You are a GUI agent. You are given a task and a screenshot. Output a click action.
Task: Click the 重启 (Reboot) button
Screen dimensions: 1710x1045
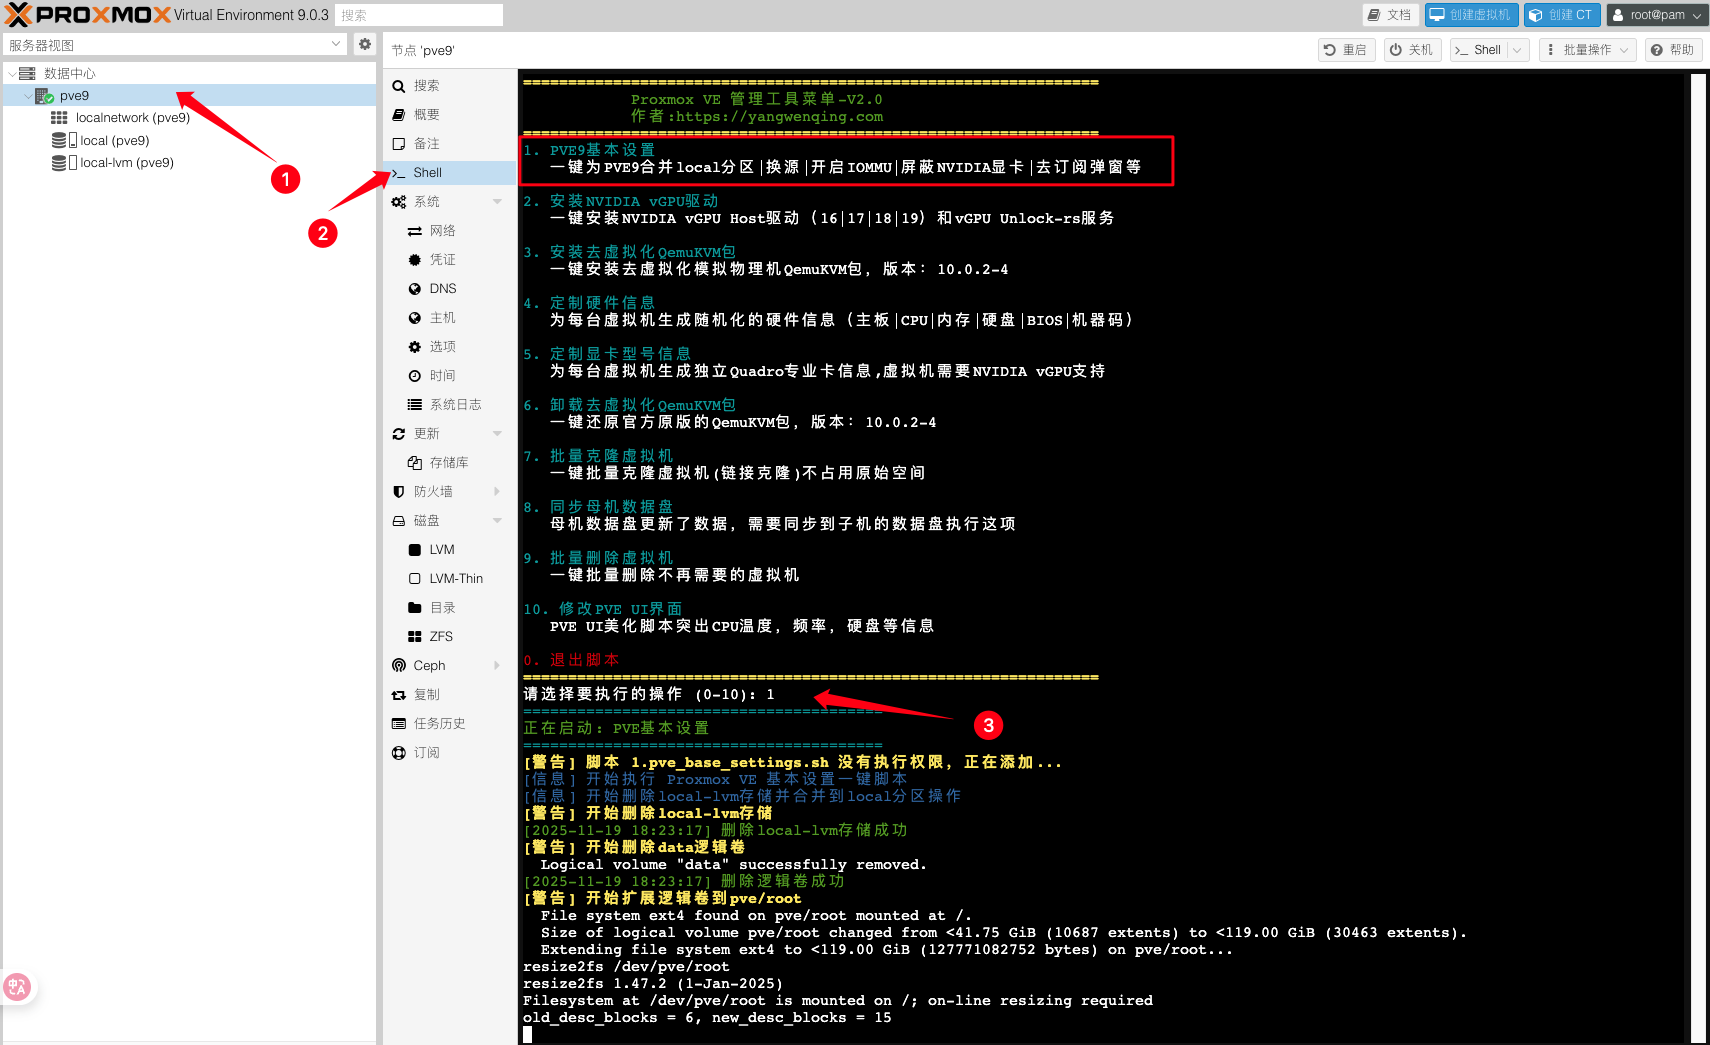[x=1345, y=50]
